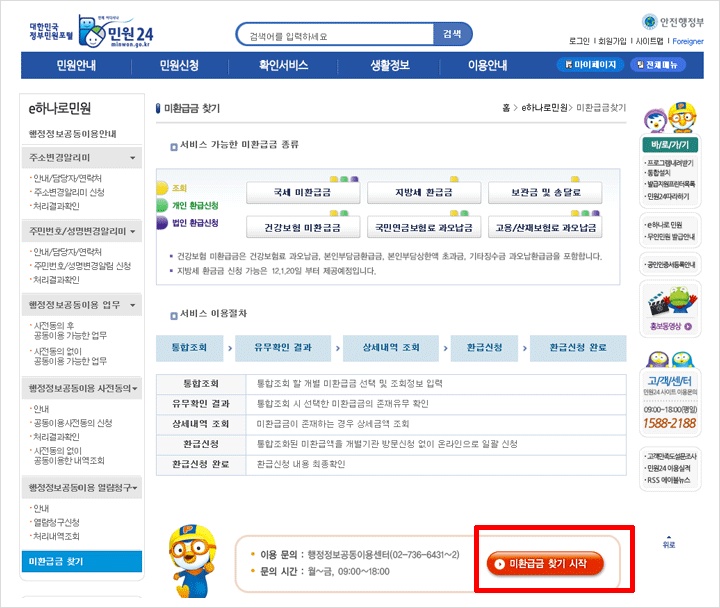Click the 바/로/가/기 banner header
Viewport: 720px width, 608px height.
[670, 145]
